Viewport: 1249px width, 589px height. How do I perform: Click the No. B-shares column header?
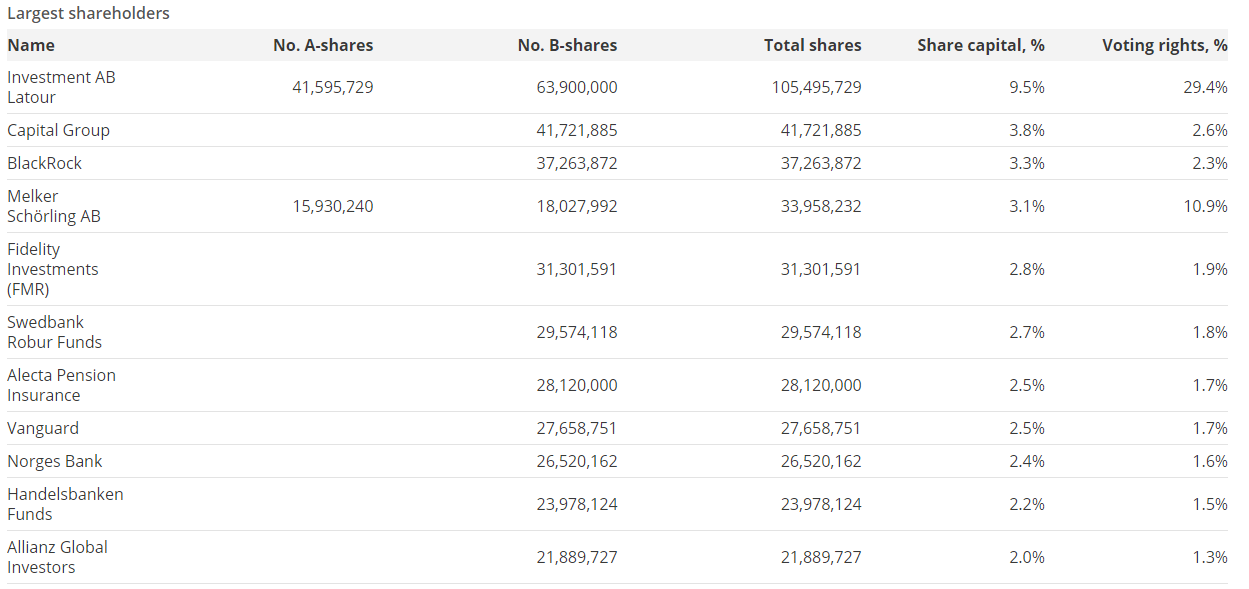pyautogui.click(x=567, y=45)
